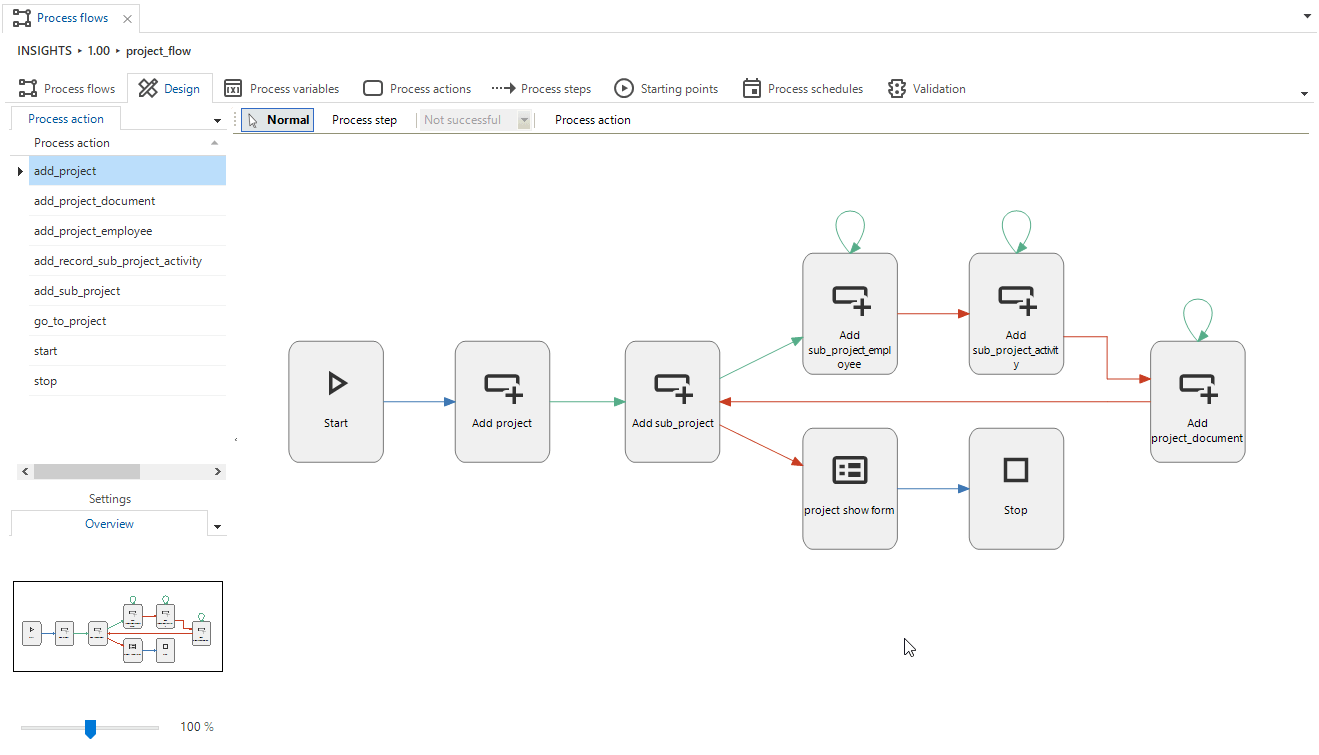Click the action list horizontal scrollbar
The width and height of the screenshot is (1319, 755).
87,471
